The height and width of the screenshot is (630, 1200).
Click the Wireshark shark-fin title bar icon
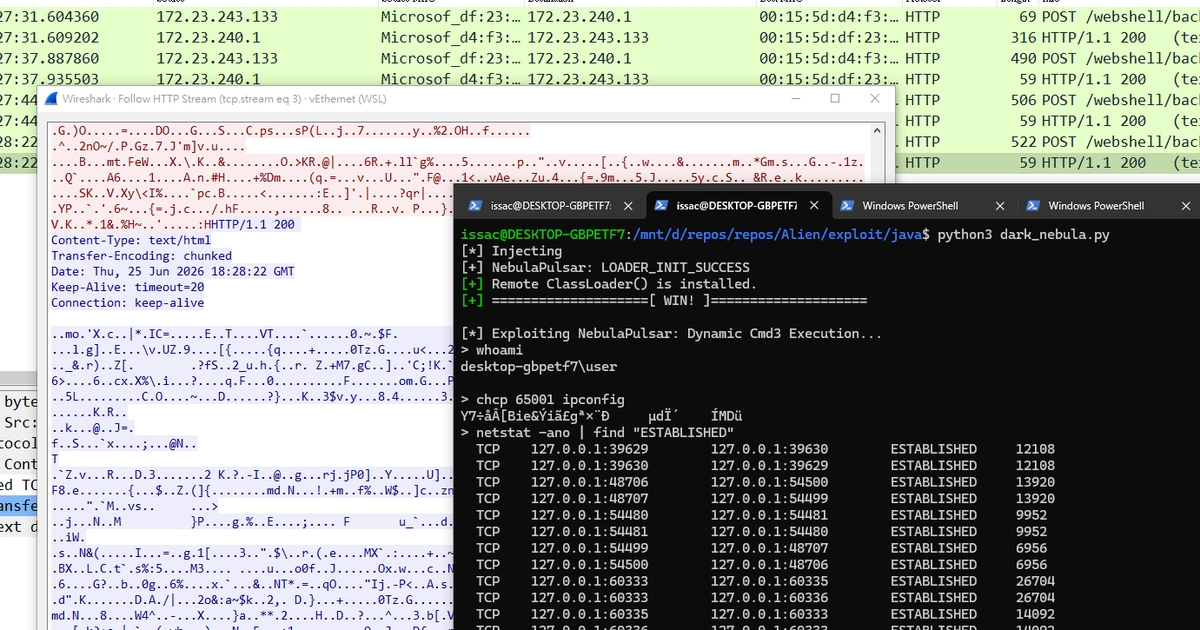tap(50, 99)
